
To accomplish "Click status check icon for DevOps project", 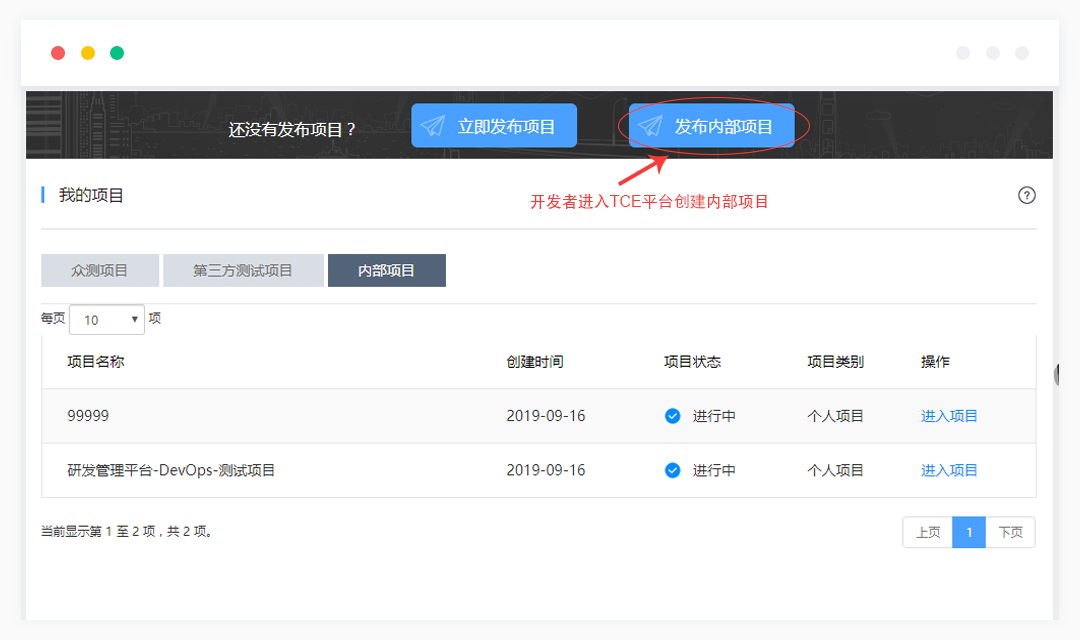I will click(x=673, y=470).
